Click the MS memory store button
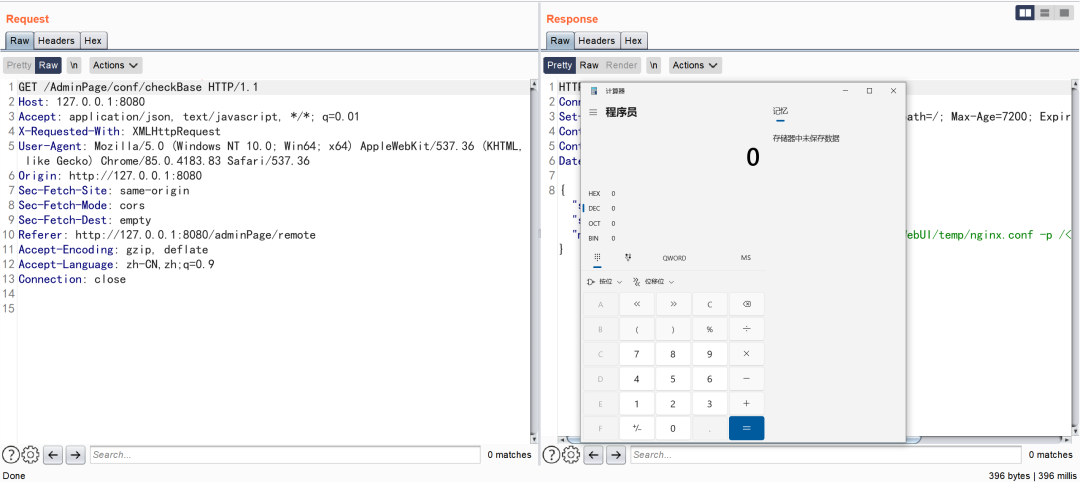Screen dimensions: 1080x482 [x=746, y=258]
